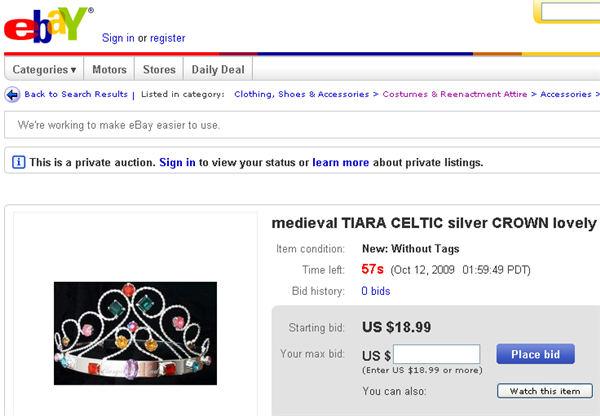This screenshot has height=416, width=600.
Task: Click the register link
Action: (x=168, y=38)
